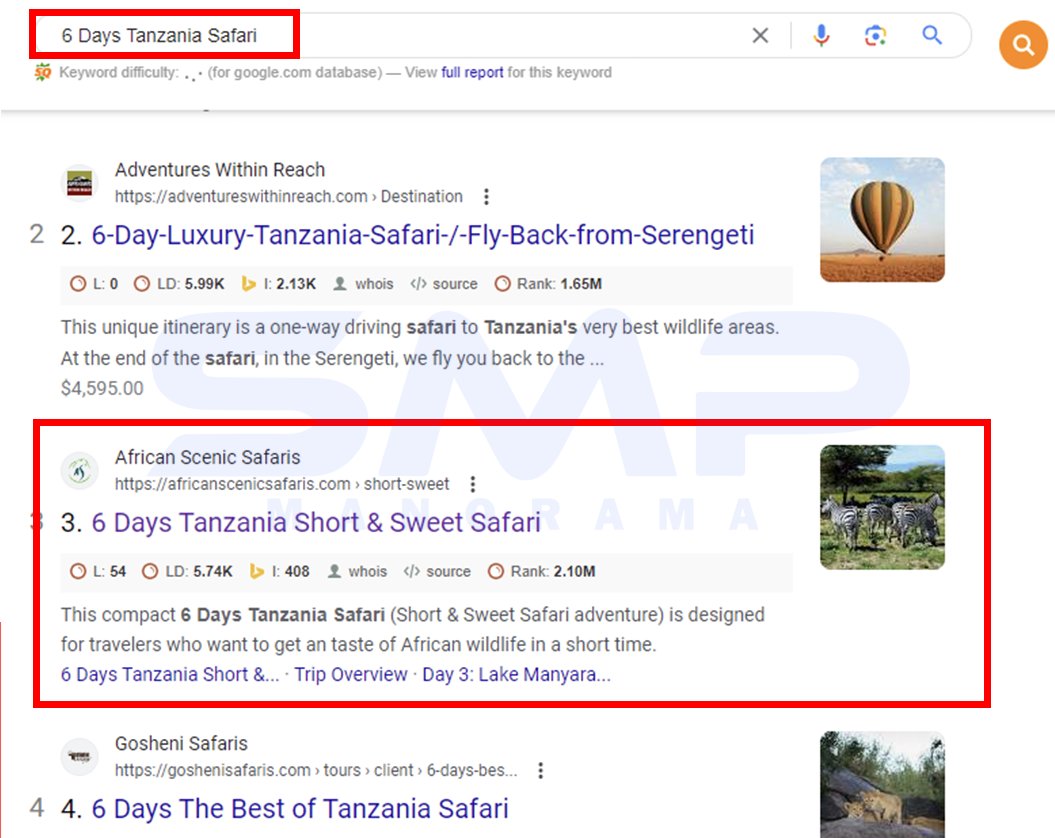1055x838 pixels.
Task: Open the lion cubs thumbnail image
Action: 882,785
